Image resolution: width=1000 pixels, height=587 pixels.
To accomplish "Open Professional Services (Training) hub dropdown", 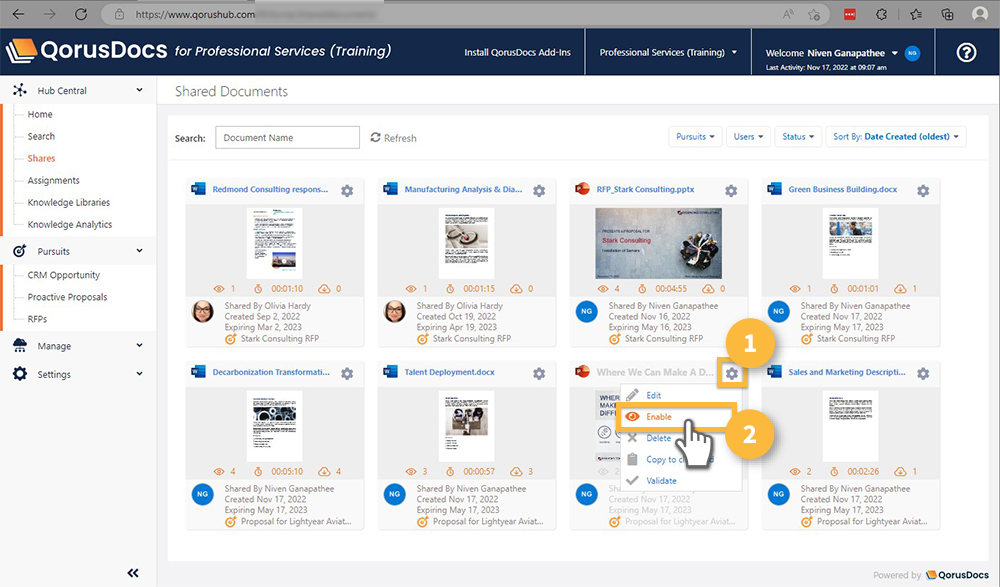I will pos(668,52).
